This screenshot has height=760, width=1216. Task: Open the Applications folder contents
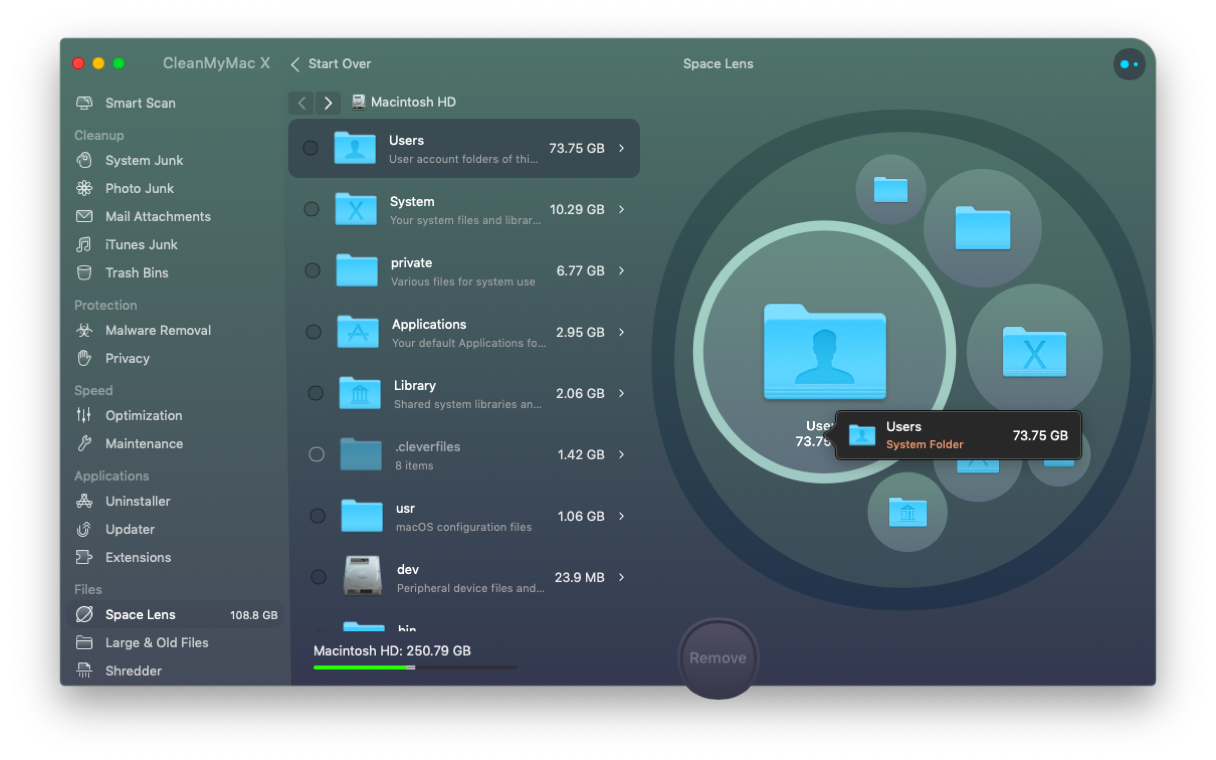pos(622,332)
